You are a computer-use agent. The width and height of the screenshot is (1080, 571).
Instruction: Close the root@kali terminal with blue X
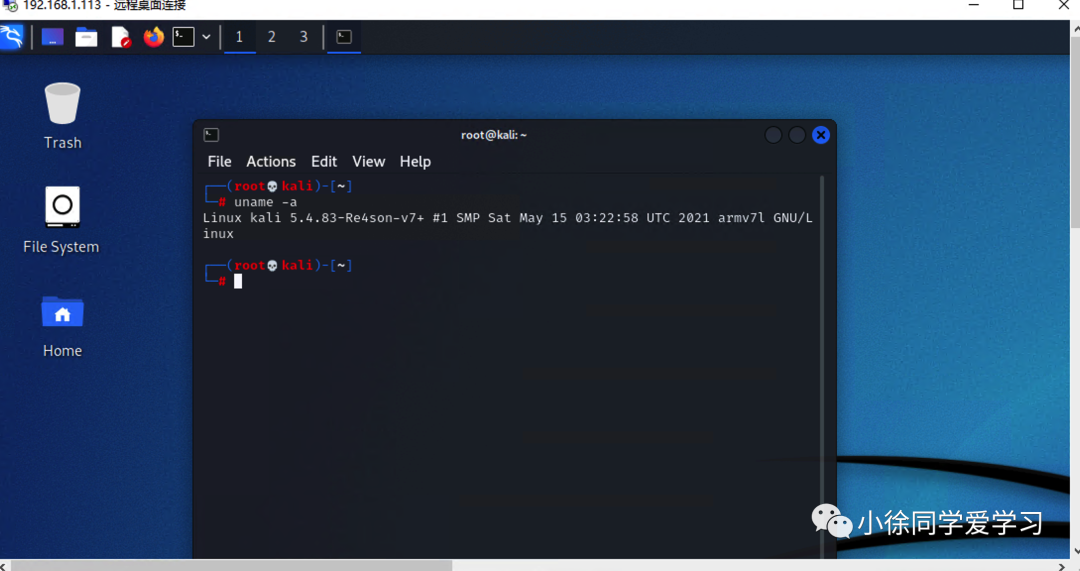(x=820, y=135)
